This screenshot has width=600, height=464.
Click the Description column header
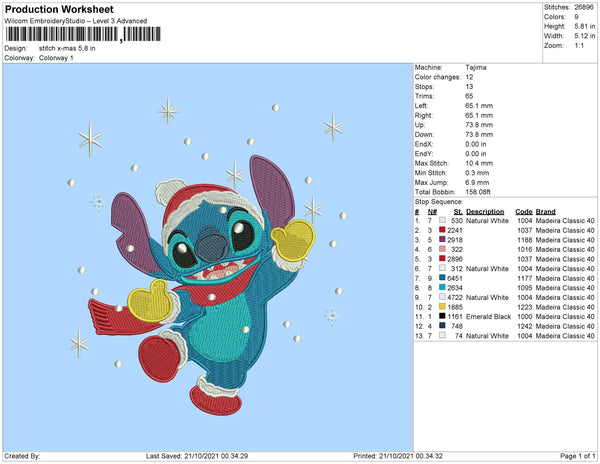click(485, 212)
